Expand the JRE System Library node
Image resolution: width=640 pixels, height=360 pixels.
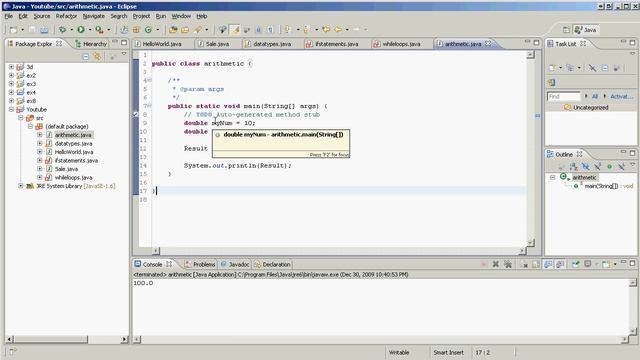pos(21,186)
